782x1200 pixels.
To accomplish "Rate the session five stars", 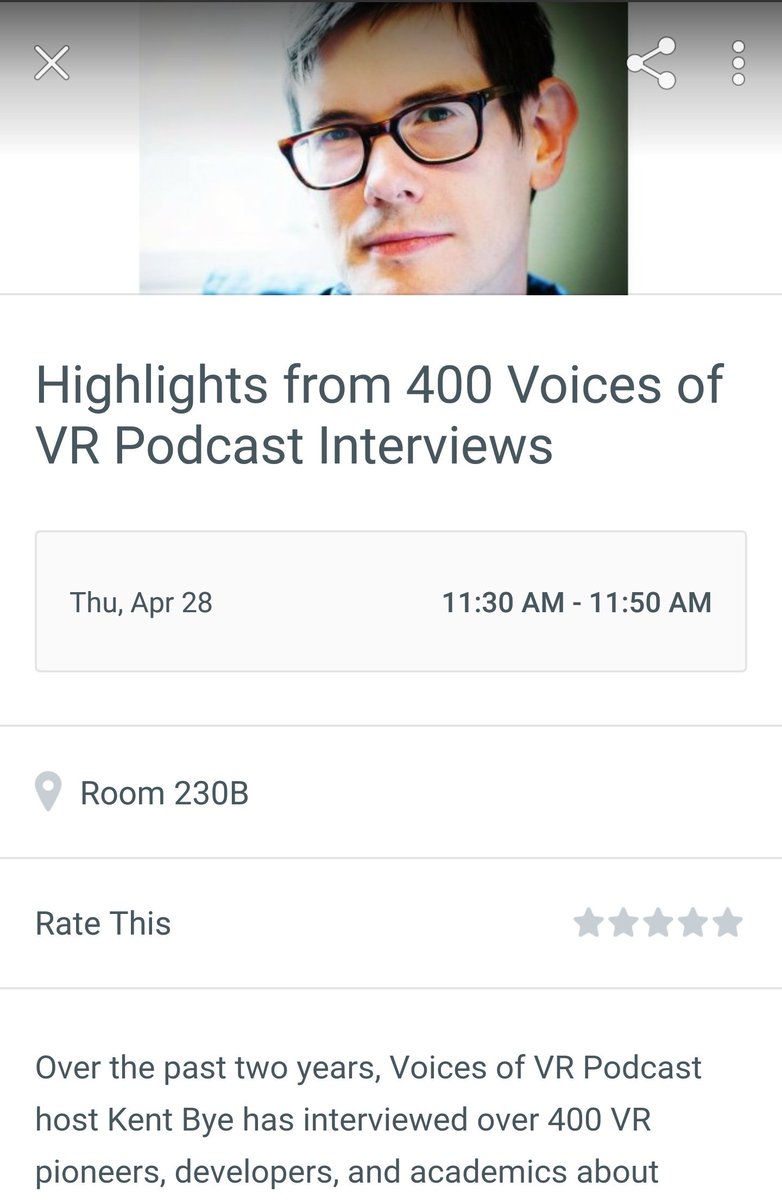I will (728, 923).
